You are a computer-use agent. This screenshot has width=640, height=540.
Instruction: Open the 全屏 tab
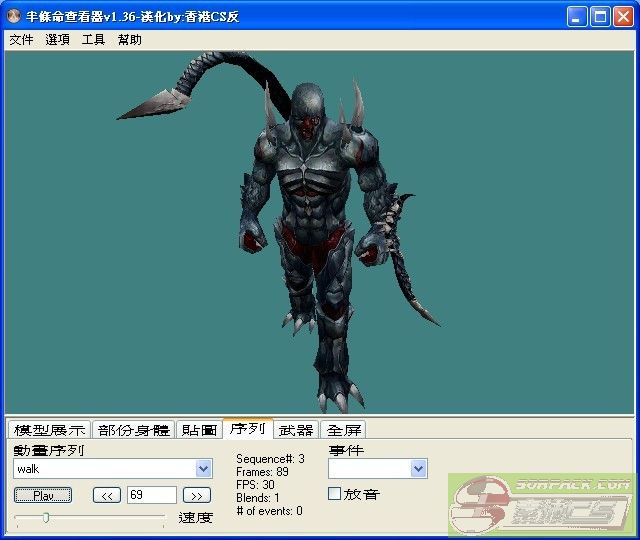coord(344,430)
